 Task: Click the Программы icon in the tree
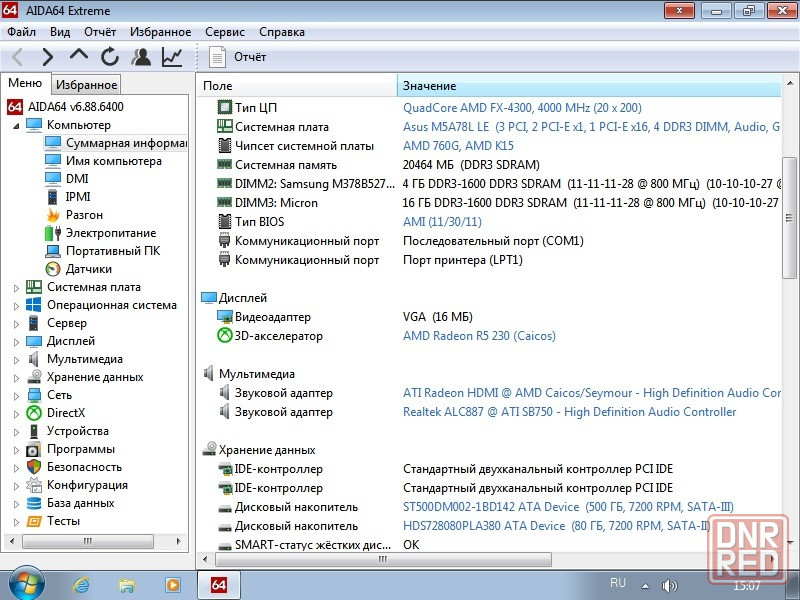point(34,449)
